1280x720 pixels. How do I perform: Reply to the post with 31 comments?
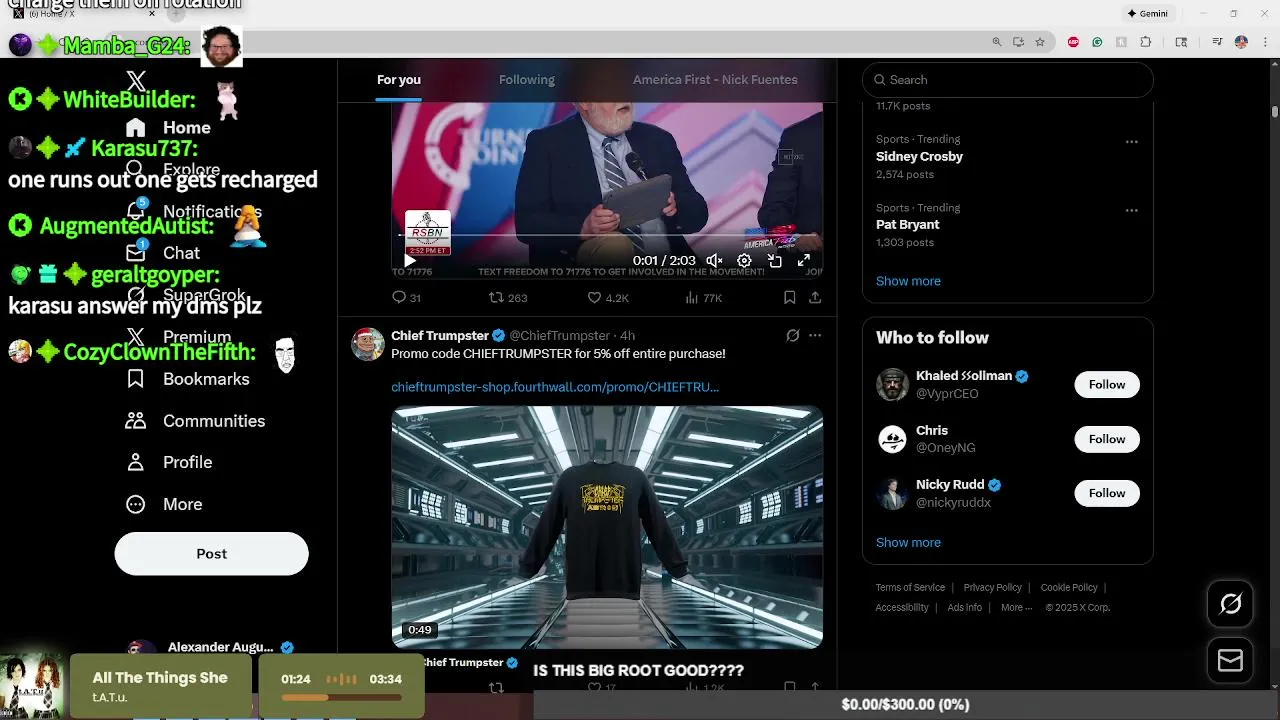tap(406, 298)
